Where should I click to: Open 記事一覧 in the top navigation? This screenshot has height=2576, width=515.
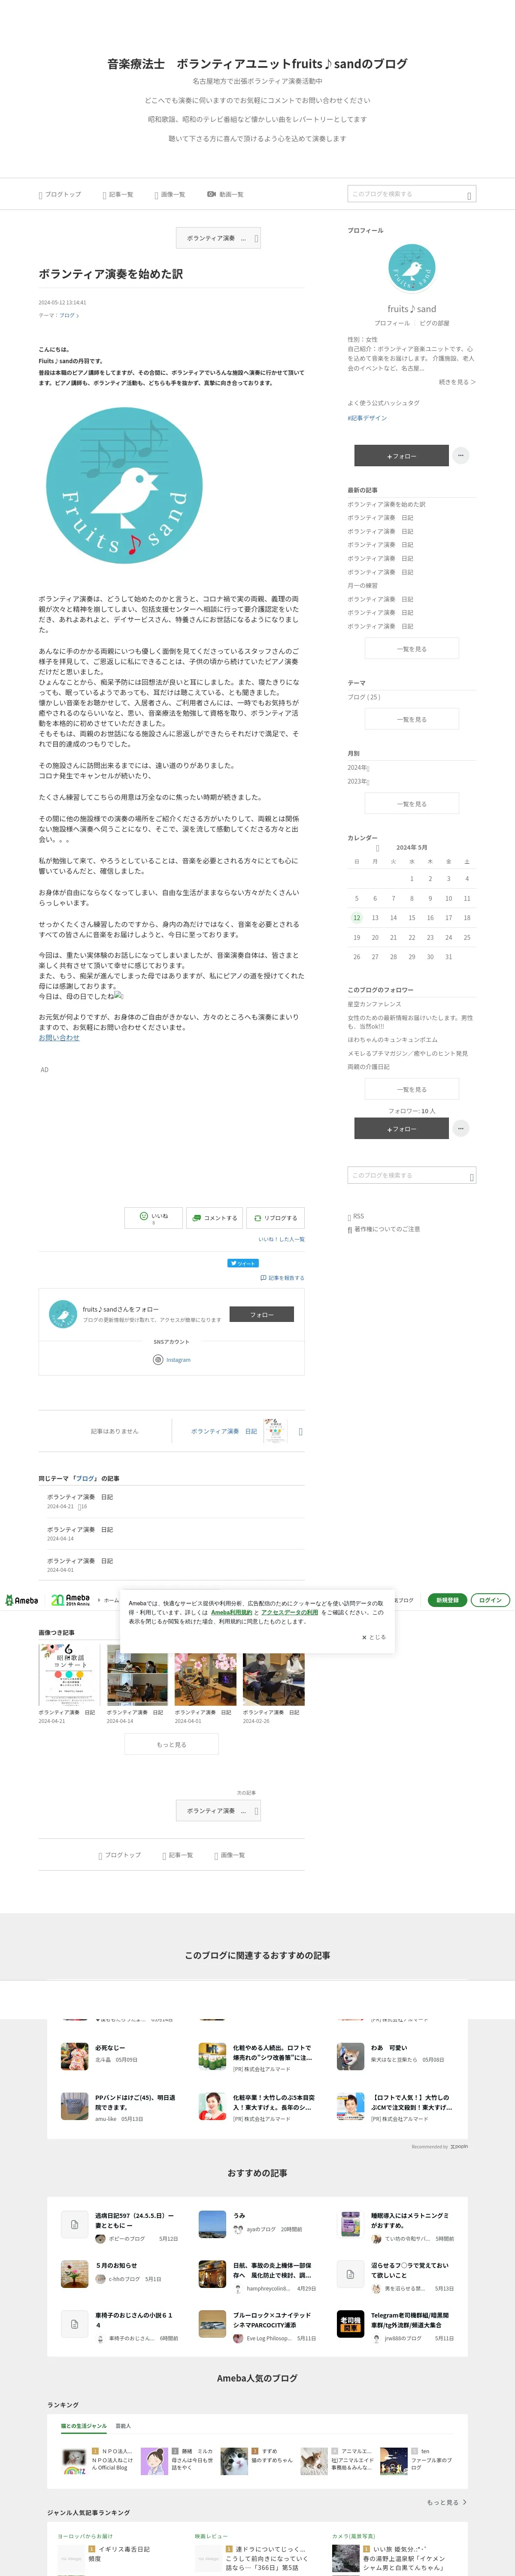pos(118,194)
